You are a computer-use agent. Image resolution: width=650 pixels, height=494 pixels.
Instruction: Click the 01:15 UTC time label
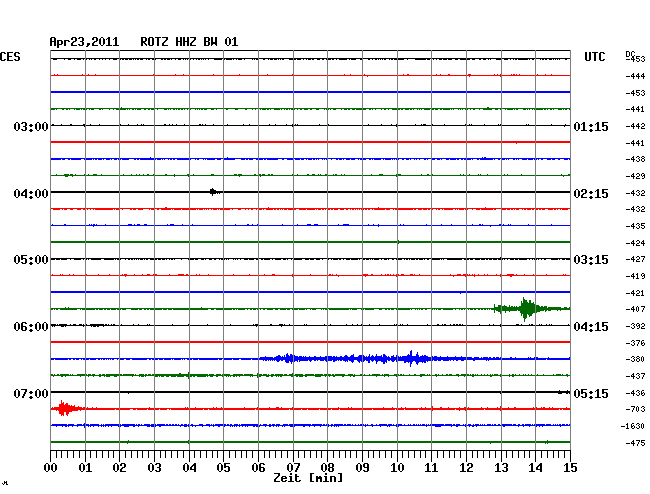[591, 126]
